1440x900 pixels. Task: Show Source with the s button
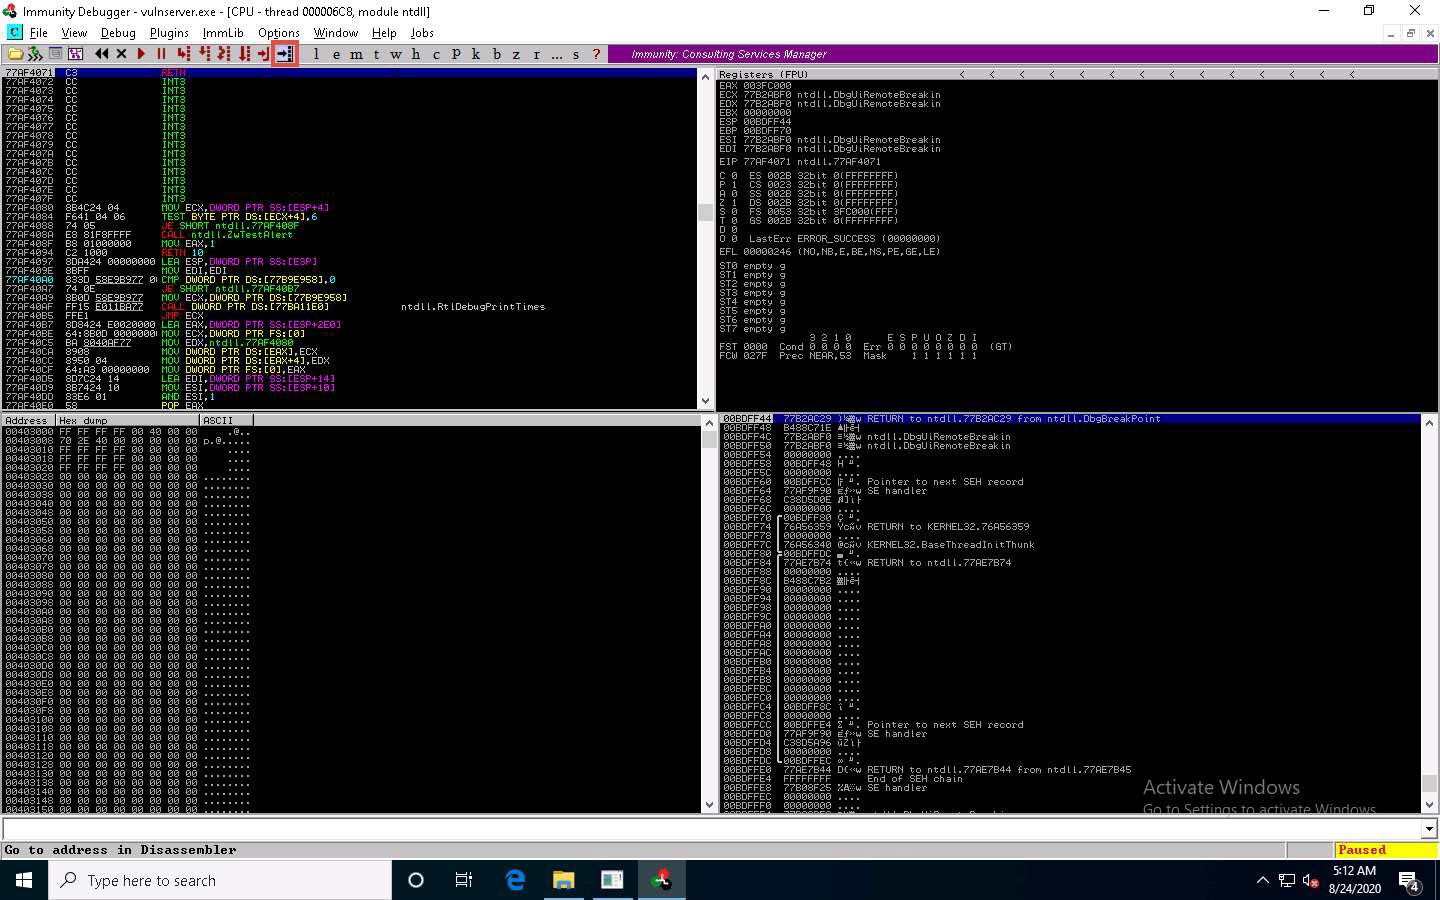tap(576, 54)
